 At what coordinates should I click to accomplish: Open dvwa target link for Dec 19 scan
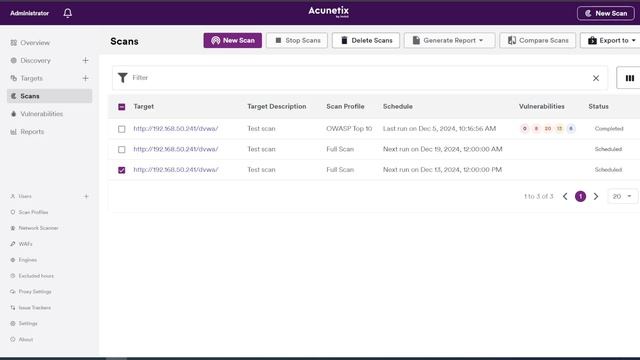pyautogui.click(x=176, y=149)
